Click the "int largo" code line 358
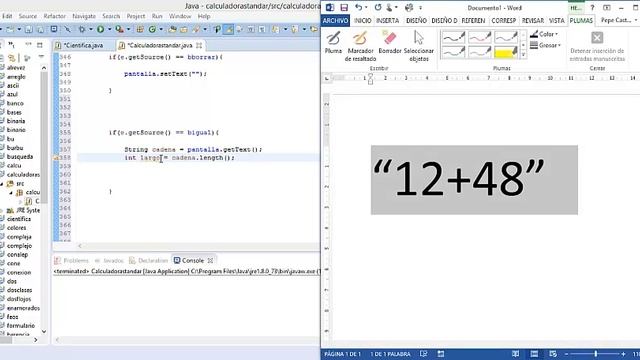 click(179, 158)
